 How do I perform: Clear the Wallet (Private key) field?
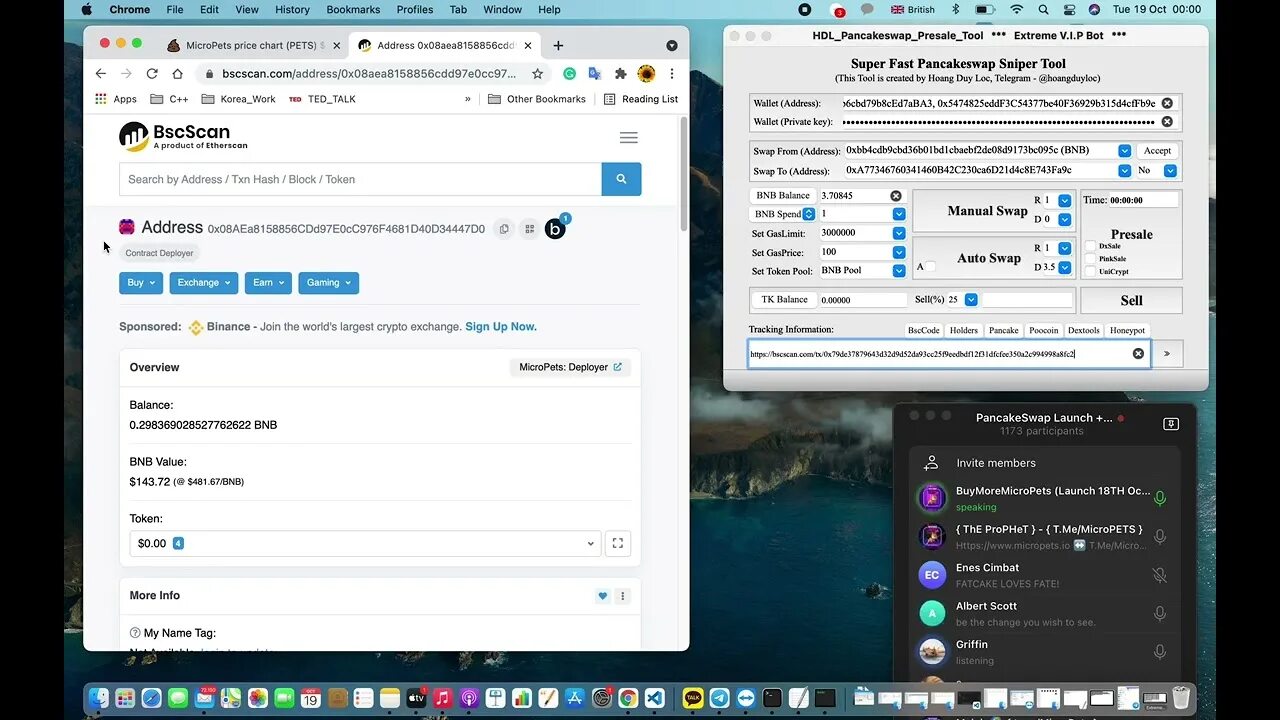(1167, 122)
